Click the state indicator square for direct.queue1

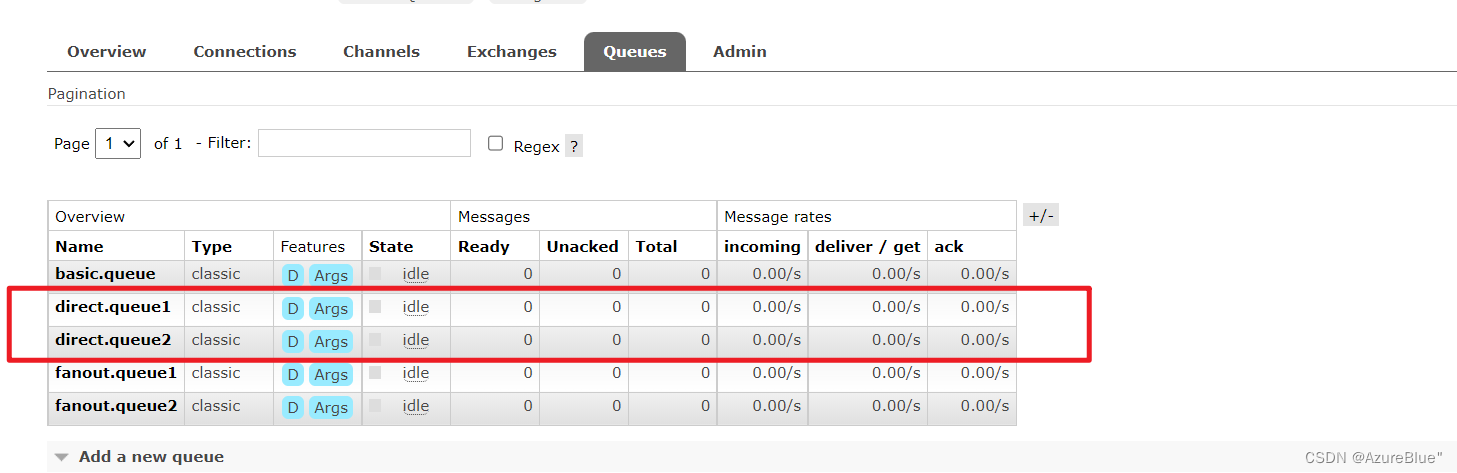tap(375, 306)
